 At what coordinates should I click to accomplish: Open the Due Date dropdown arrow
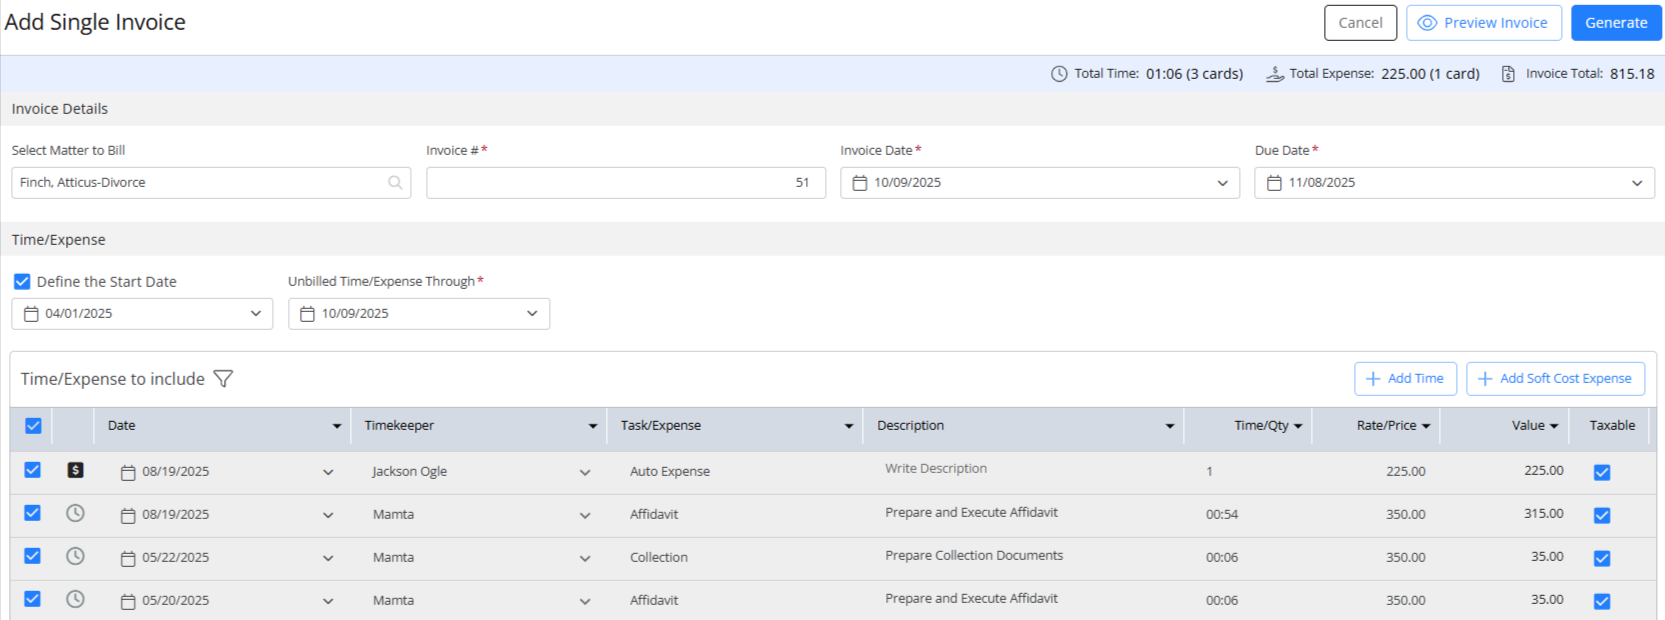coord(1636,183)
